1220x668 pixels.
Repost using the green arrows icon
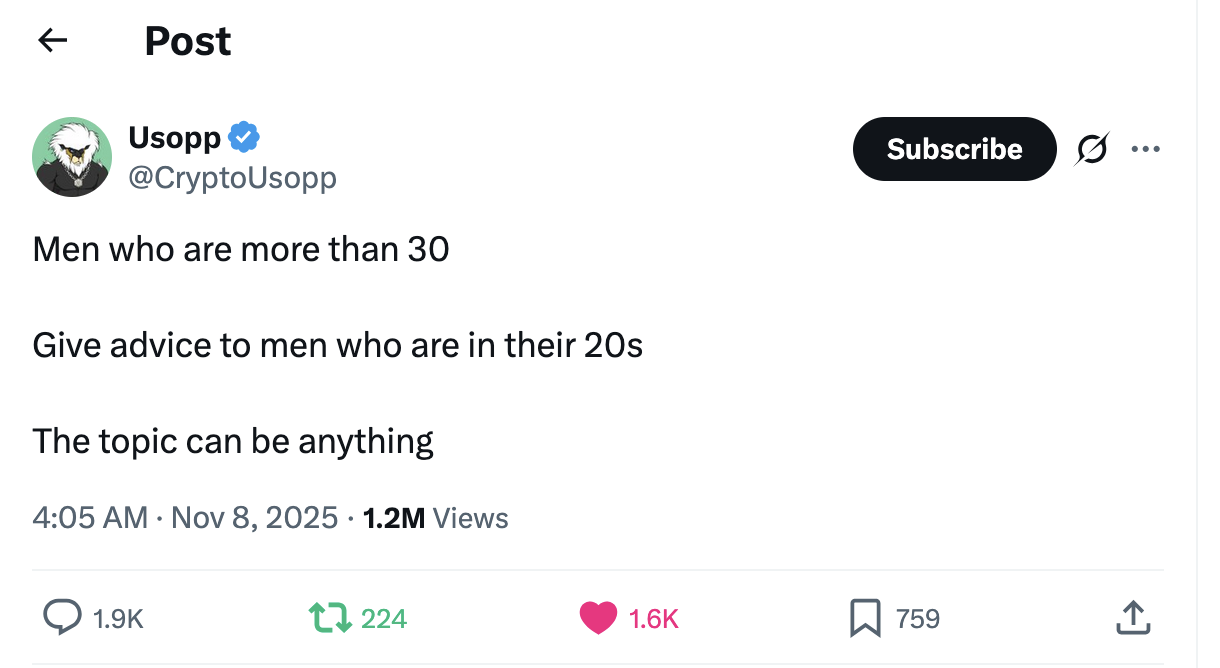[x=330, y=618]
